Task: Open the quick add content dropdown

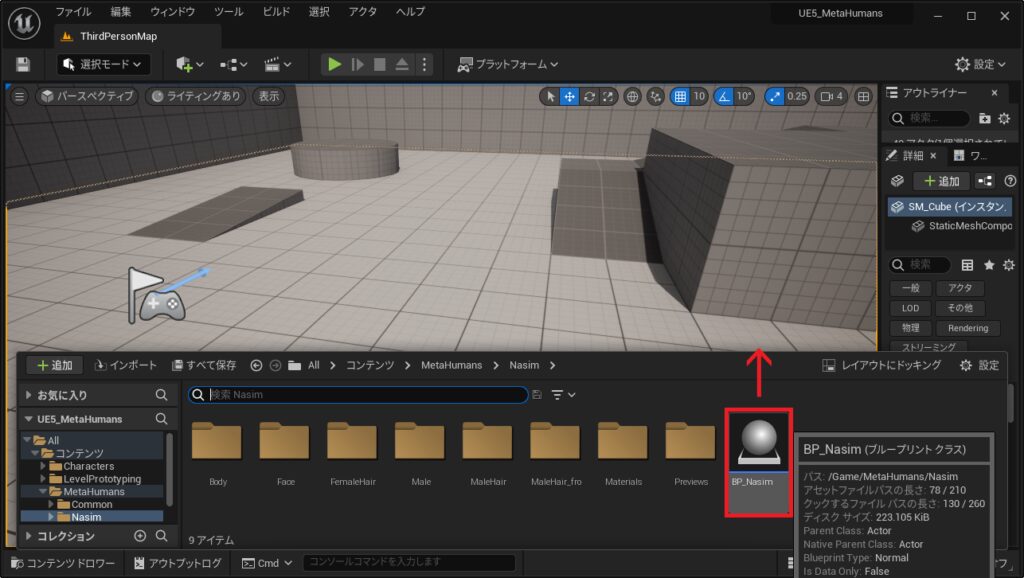Action: pos(189,64)
